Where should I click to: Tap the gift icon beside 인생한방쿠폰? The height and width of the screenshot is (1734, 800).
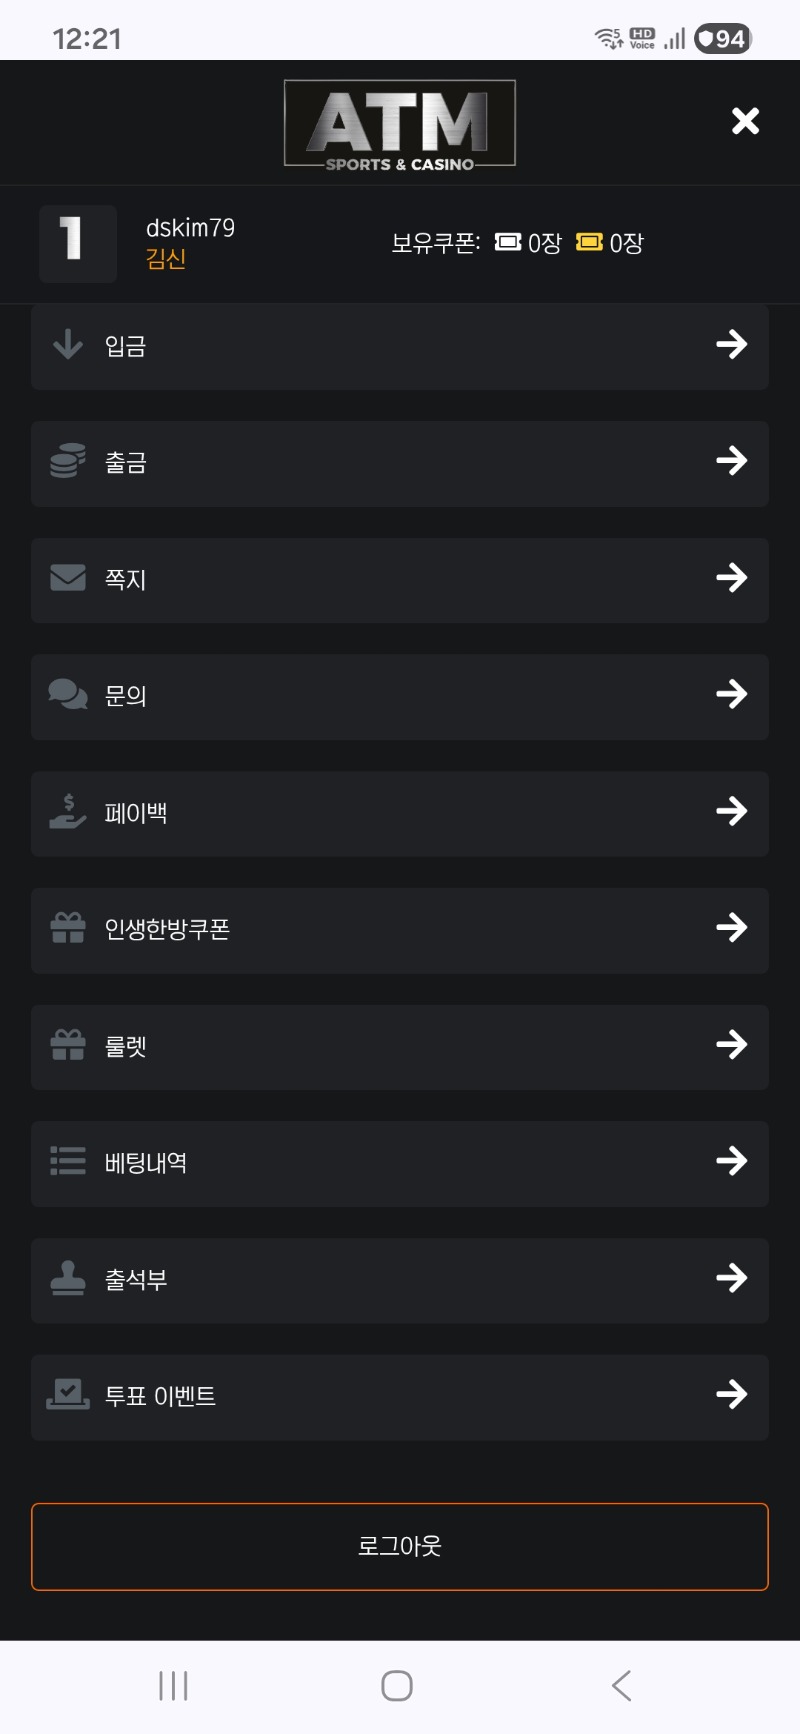[68, 928]
